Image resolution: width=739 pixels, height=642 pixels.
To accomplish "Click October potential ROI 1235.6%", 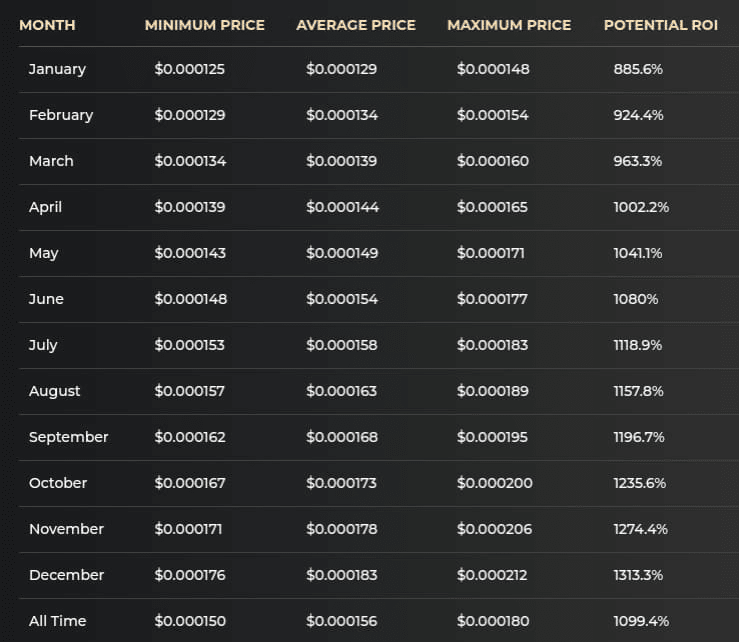I will click(640, 483).
